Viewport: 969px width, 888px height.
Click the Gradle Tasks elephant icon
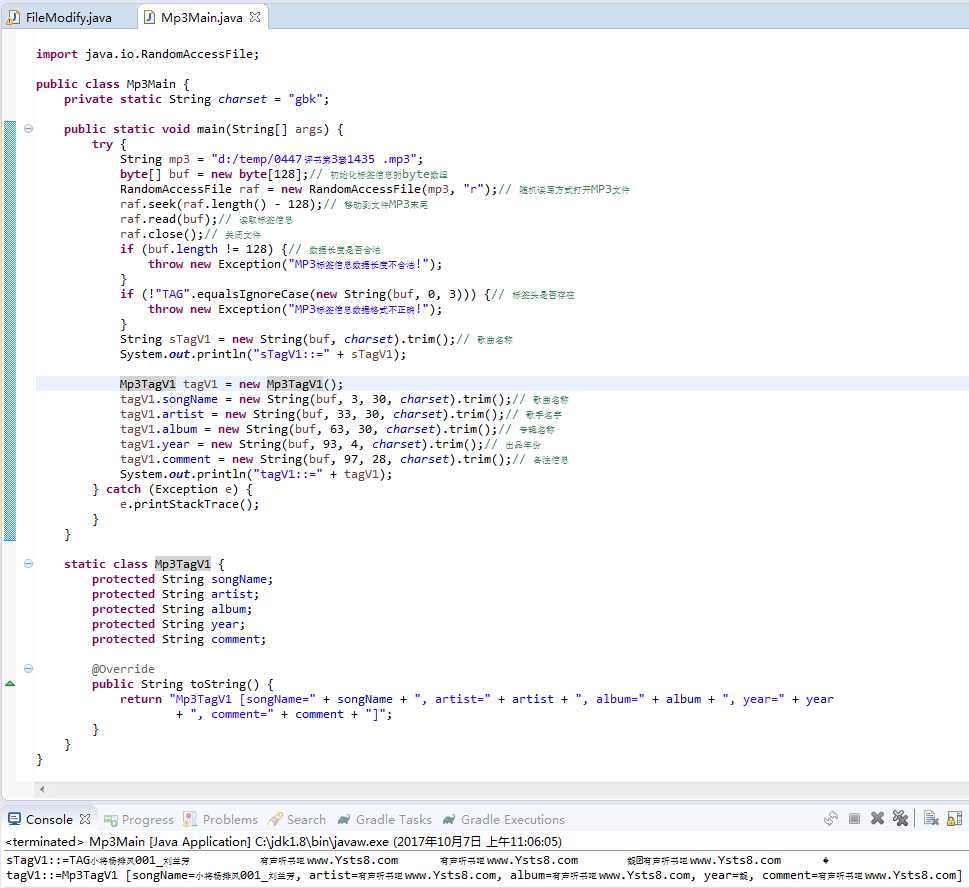pos(344,819)
